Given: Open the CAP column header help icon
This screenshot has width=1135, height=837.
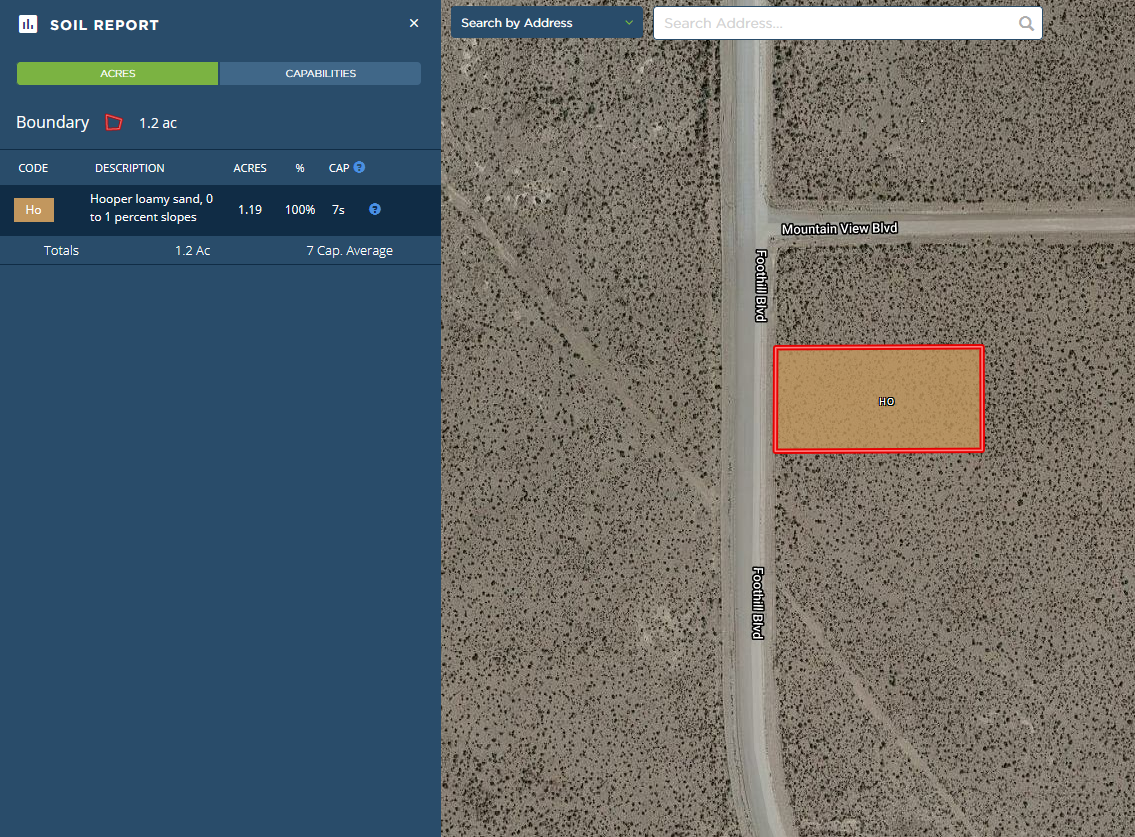Looking at the screenshot, I should pyautogui.click(x=359, y=167).
